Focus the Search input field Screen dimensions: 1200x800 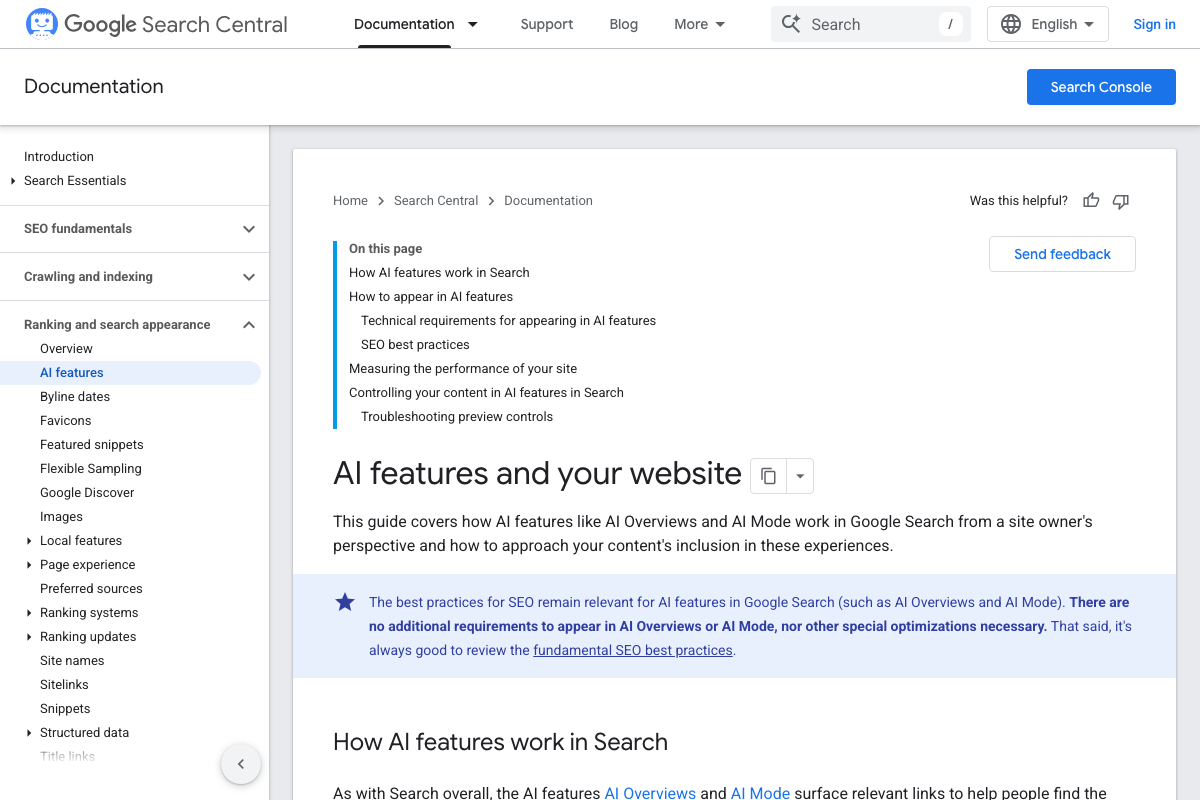[x=871, y=24]
